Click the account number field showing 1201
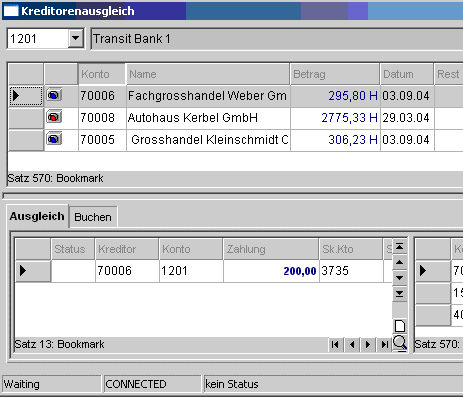This screenshot has height=397, width=463. (x=38, y=39)
